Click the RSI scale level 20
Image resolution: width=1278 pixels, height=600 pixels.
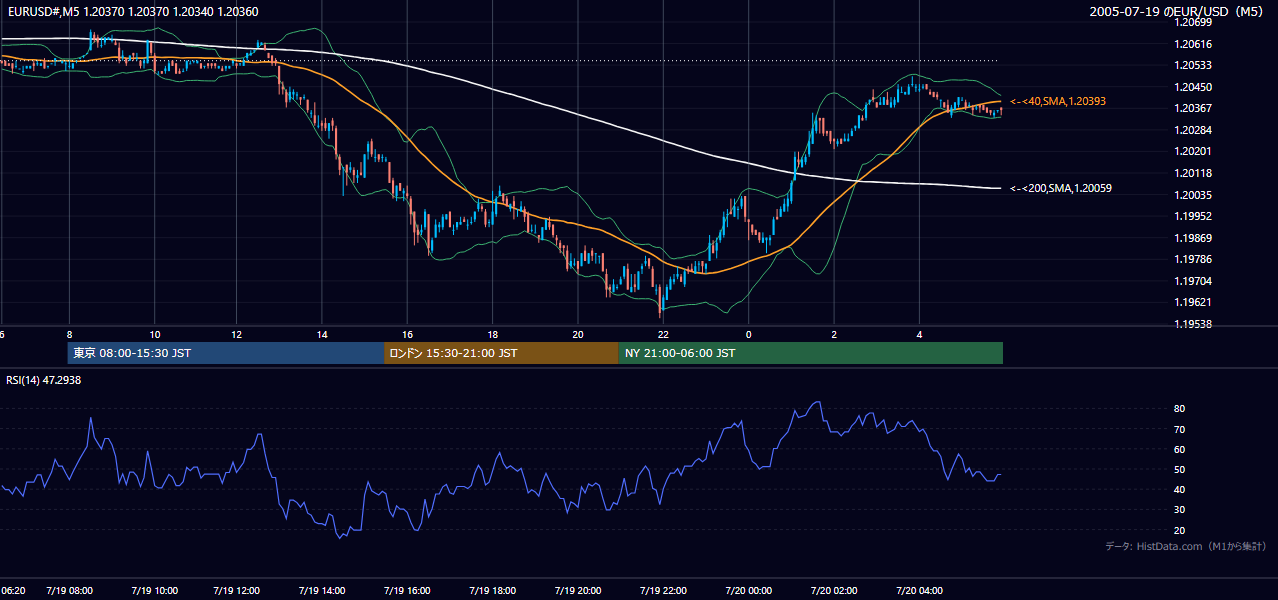[1179, 530]
